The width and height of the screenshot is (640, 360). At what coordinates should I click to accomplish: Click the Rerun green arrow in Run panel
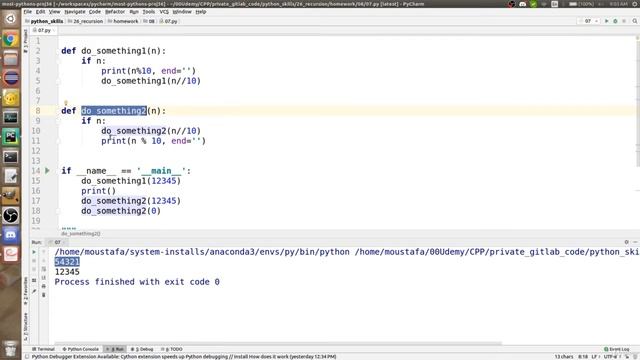34,252
